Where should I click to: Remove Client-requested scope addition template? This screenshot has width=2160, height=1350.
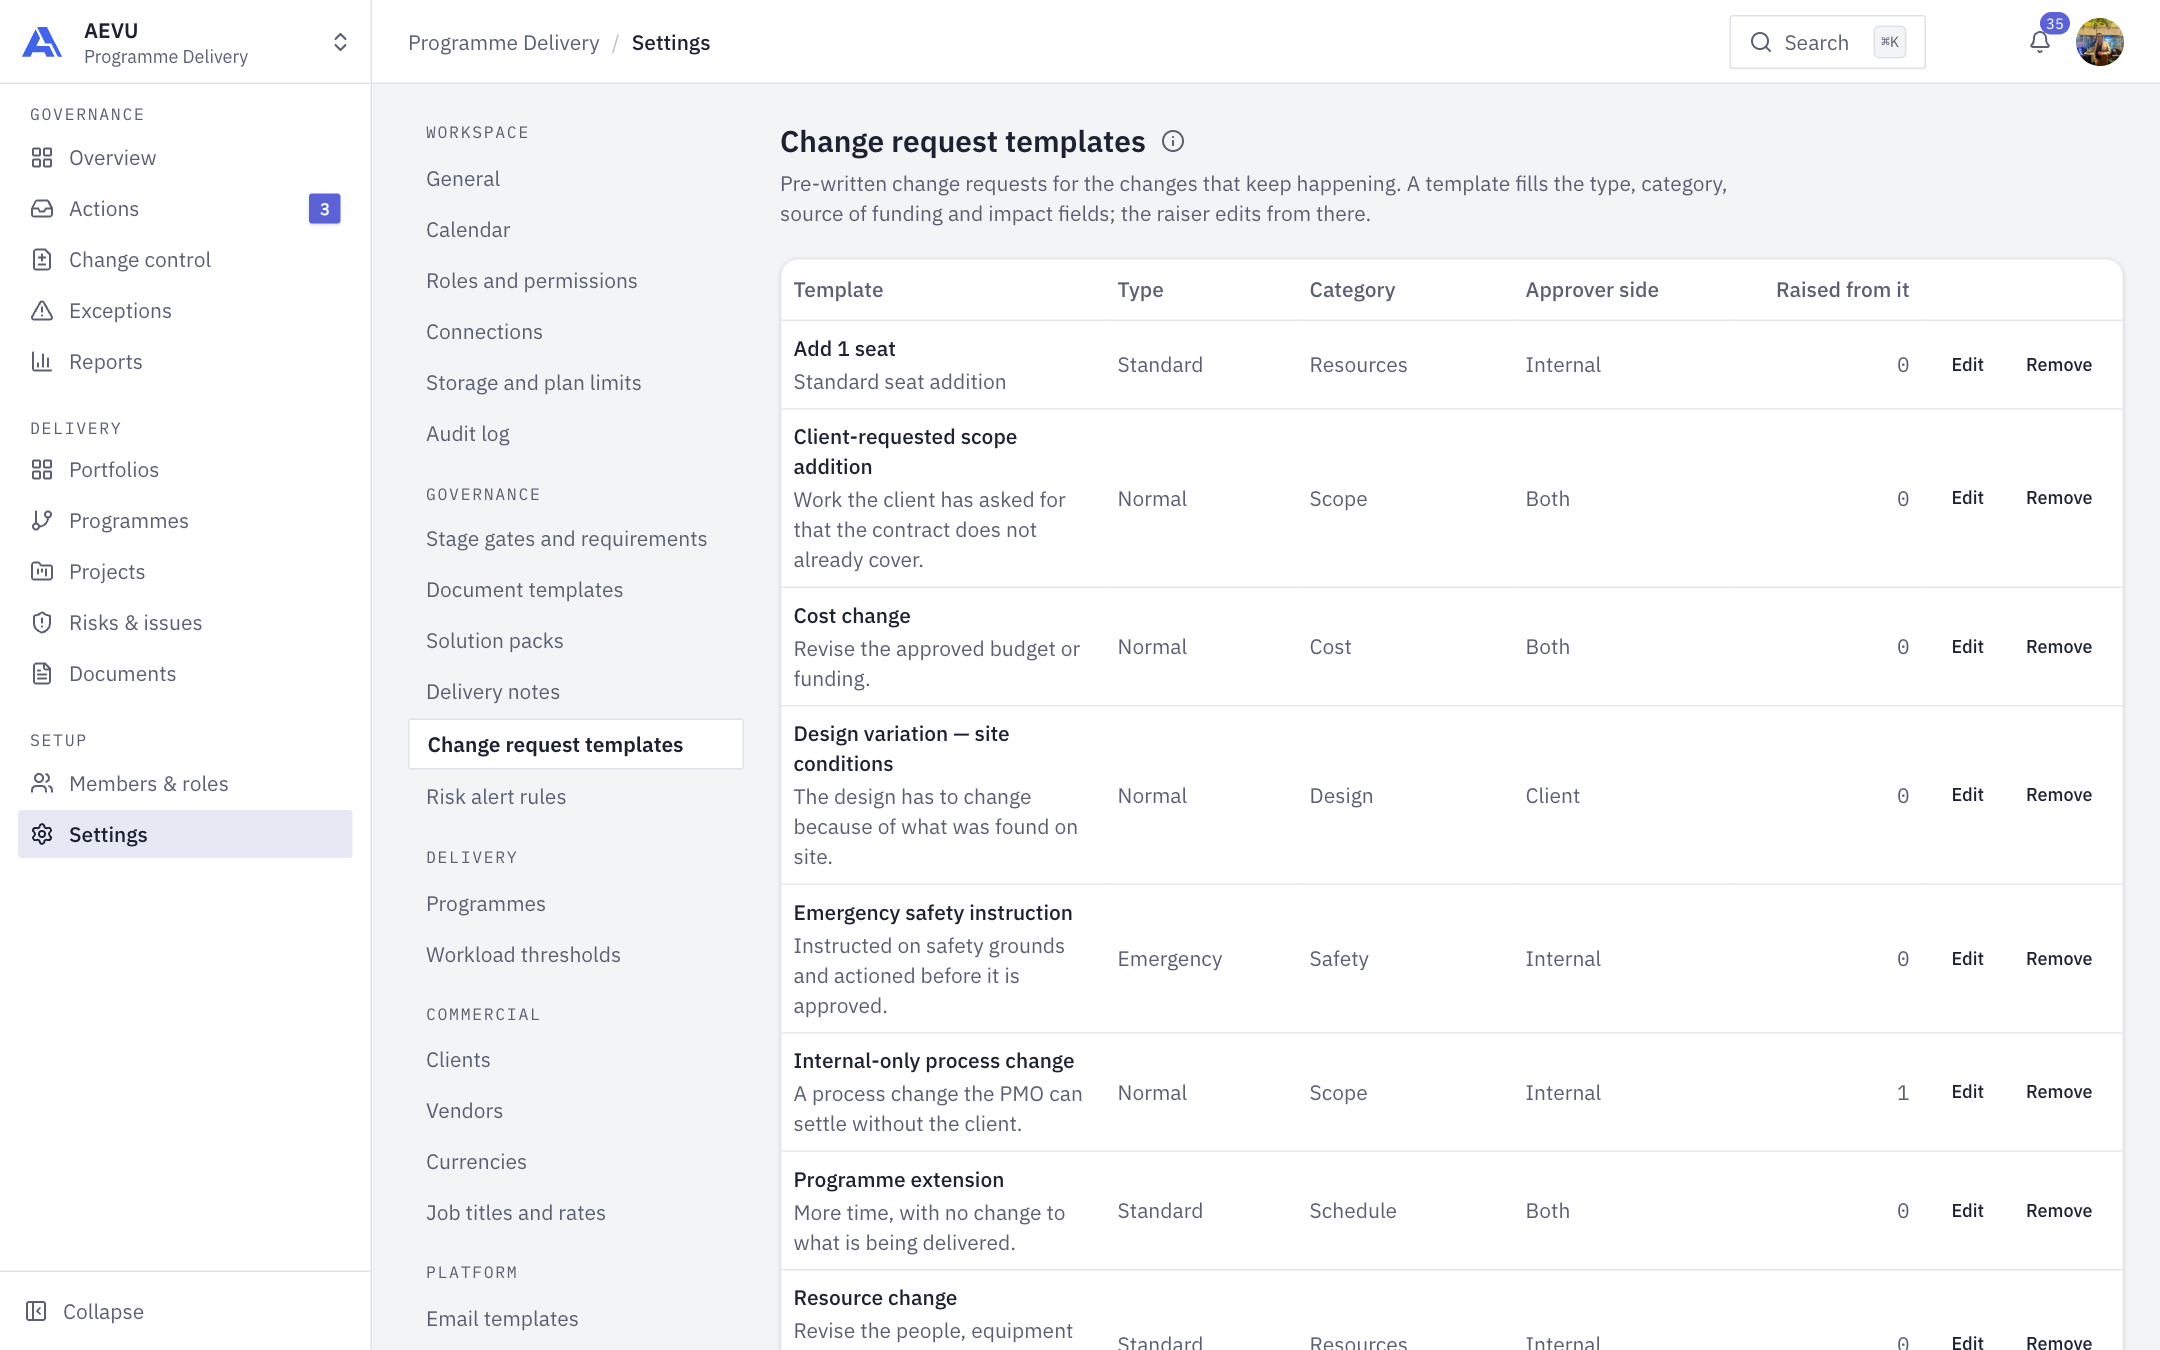coord(2059,498)
